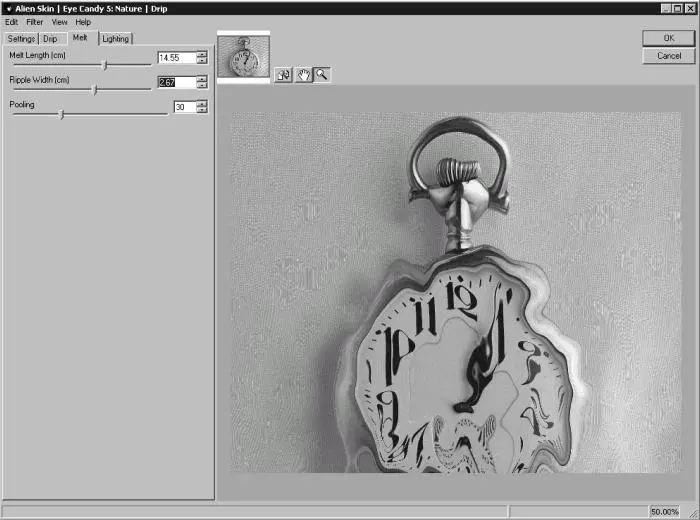Open the Help menu
Image resolution: width=700 pixels, height=520 pixels.
click(x=83, y=22)
